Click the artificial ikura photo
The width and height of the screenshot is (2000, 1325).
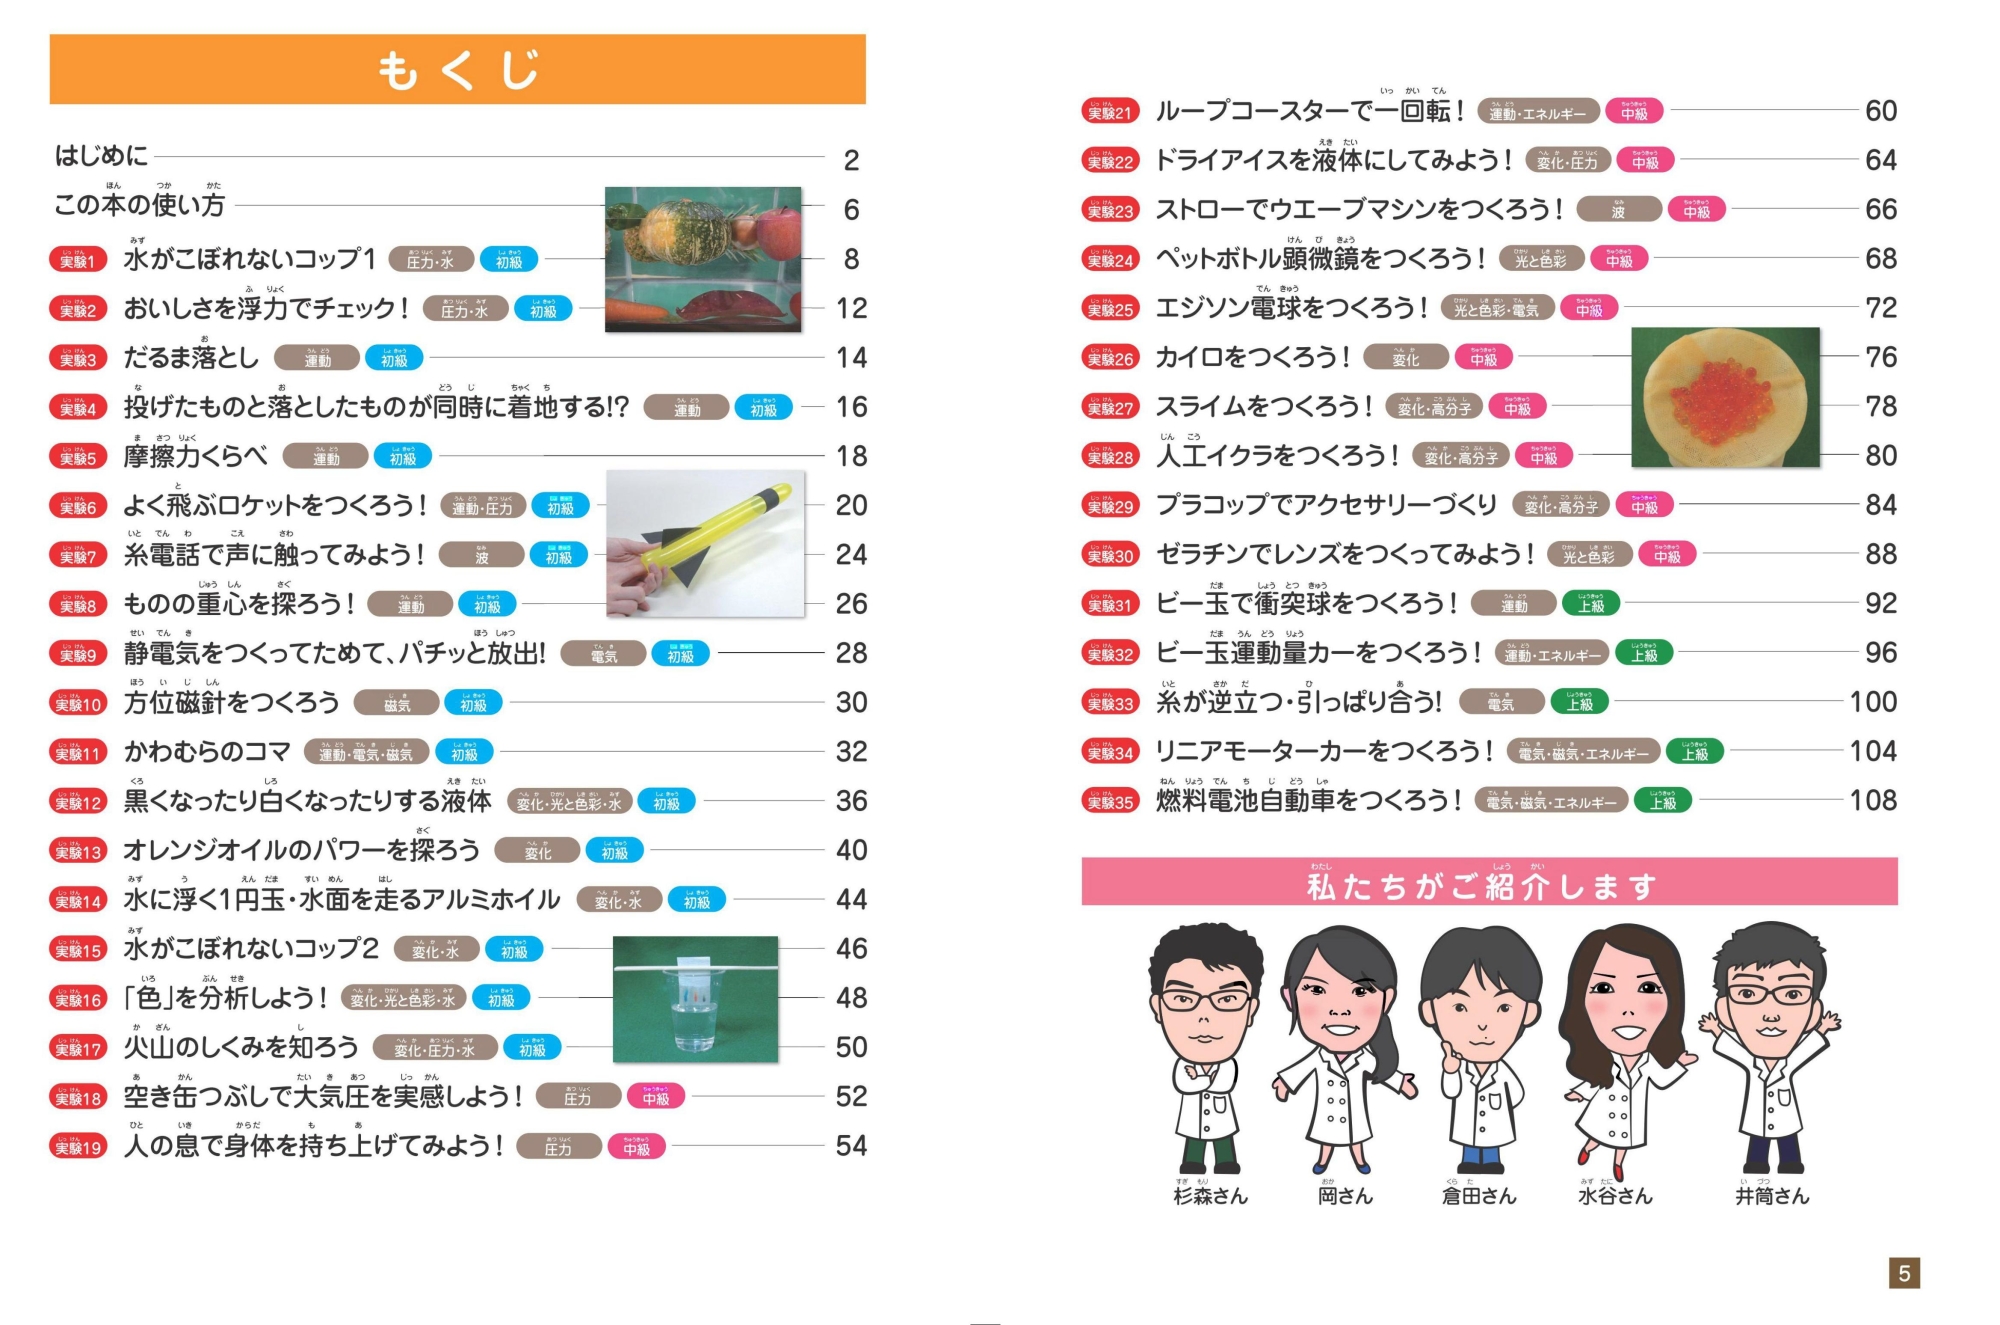tap(1725, 397)
